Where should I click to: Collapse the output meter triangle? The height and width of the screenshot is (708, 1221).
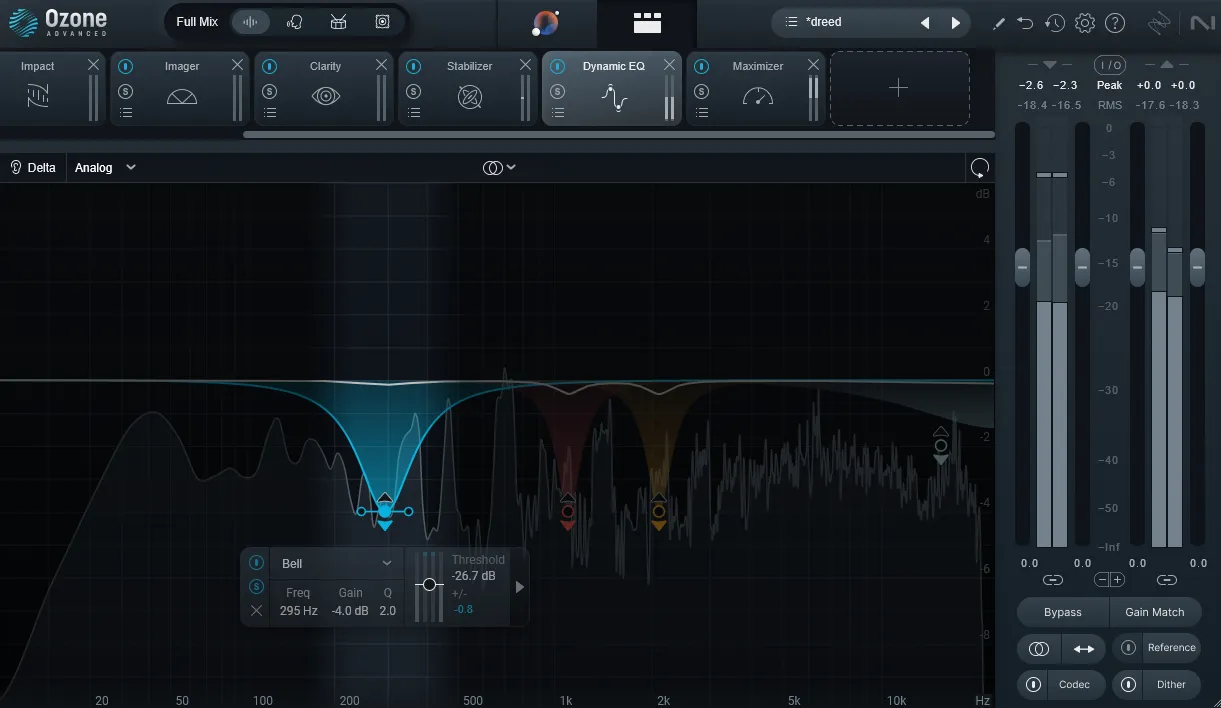pyautogui.click(x=1166, y=65)
